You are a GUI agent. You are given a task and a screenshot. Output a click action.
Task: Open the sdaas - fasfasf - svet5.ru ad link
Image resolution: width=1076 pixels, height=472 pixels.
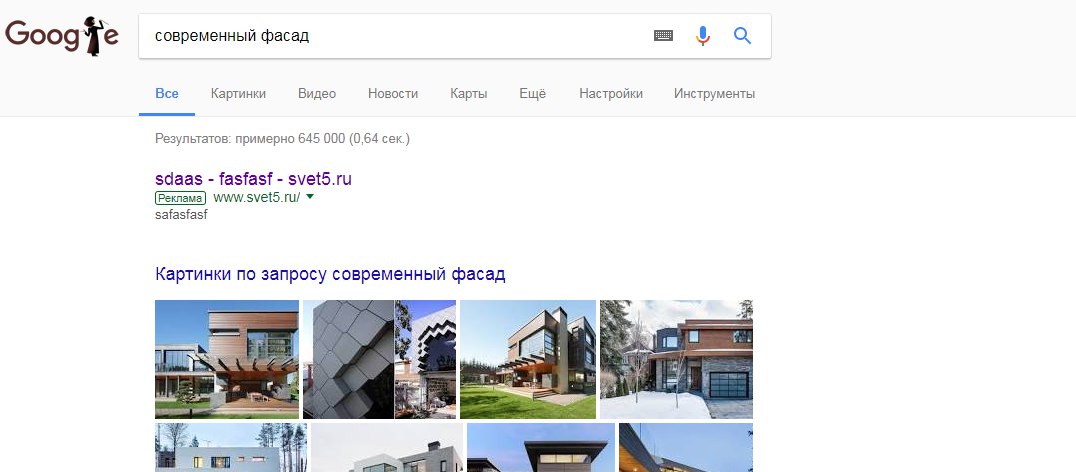[253, 179]
